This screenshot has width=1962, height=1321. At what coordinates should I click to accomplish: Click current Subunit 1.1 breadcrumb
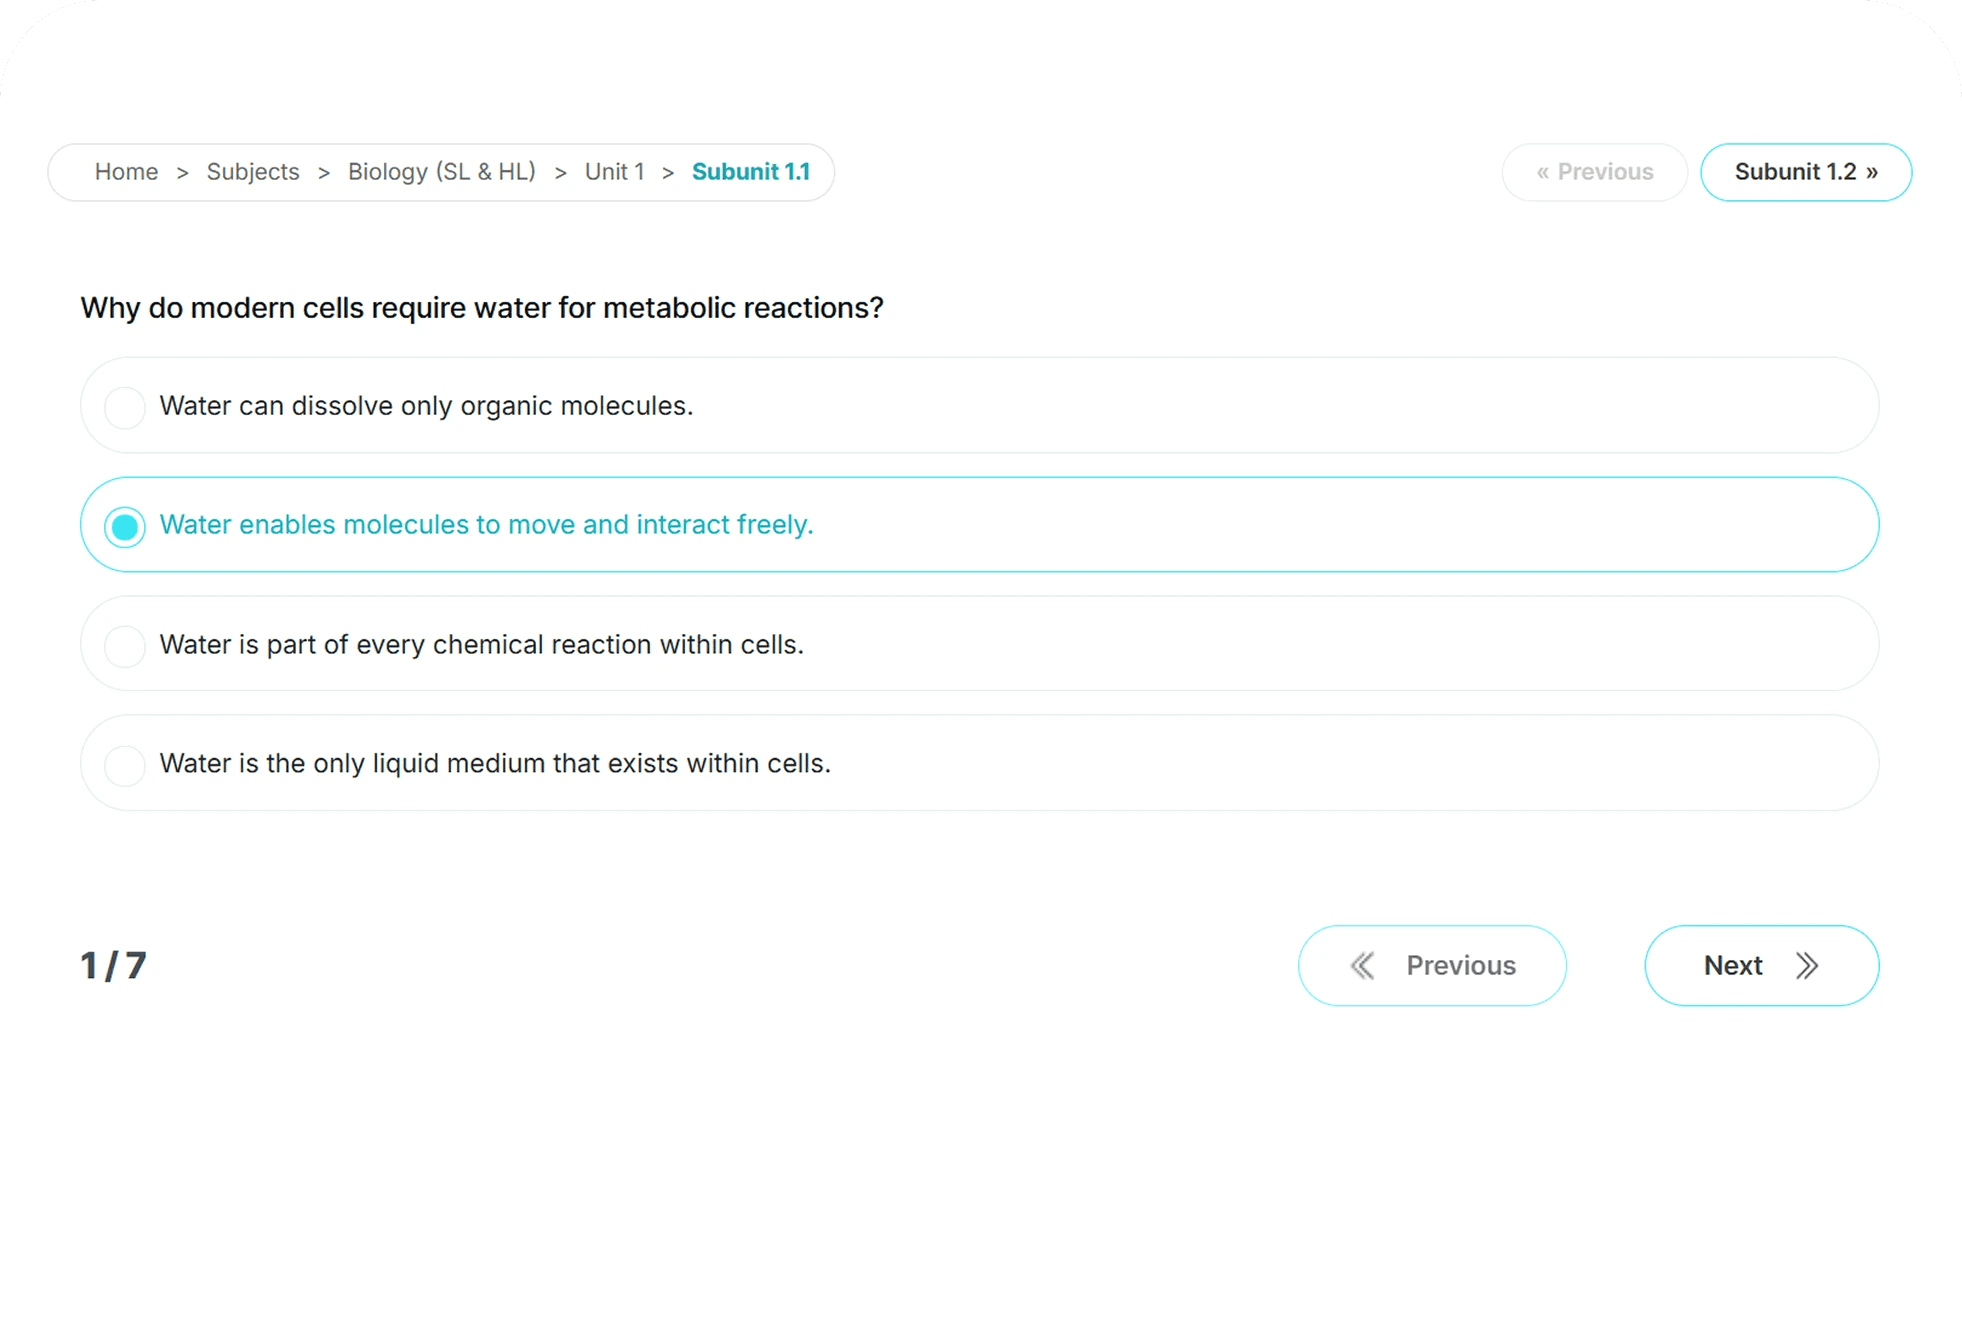pos(751,172)
